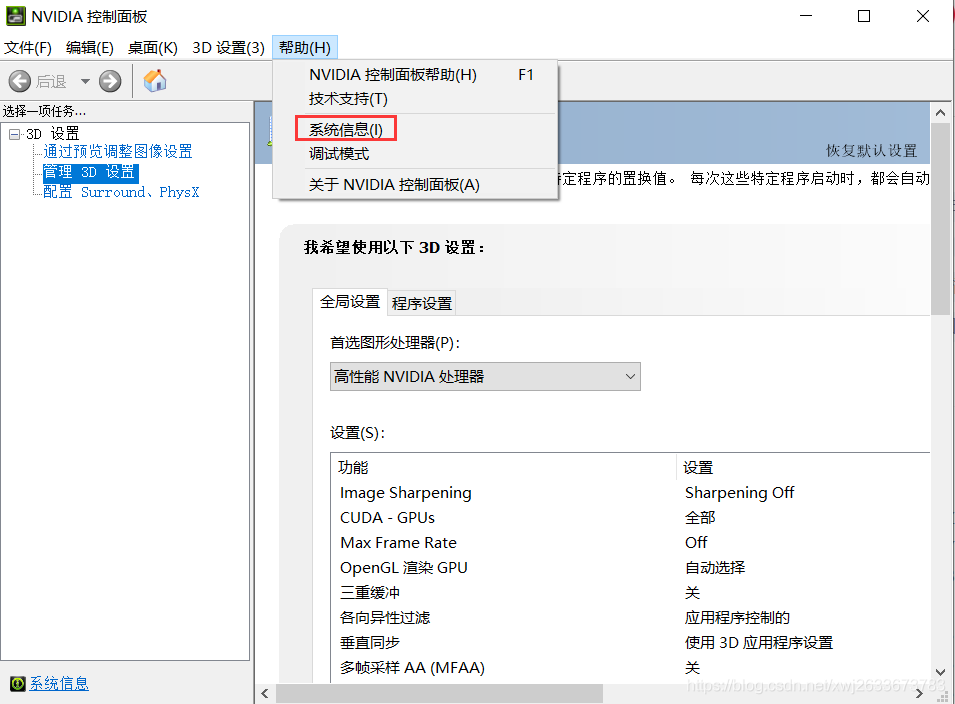Minimize the NVIDIA 控制面板 window
The image size is (955, 704).
(x=806, y=16)
